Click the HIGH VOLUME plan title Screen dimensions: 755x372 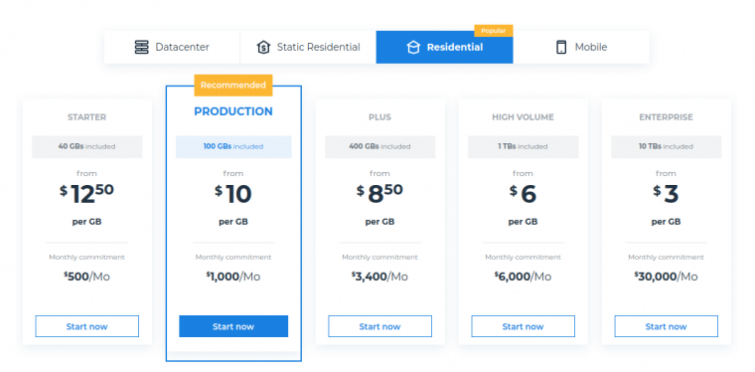point(523,117)
